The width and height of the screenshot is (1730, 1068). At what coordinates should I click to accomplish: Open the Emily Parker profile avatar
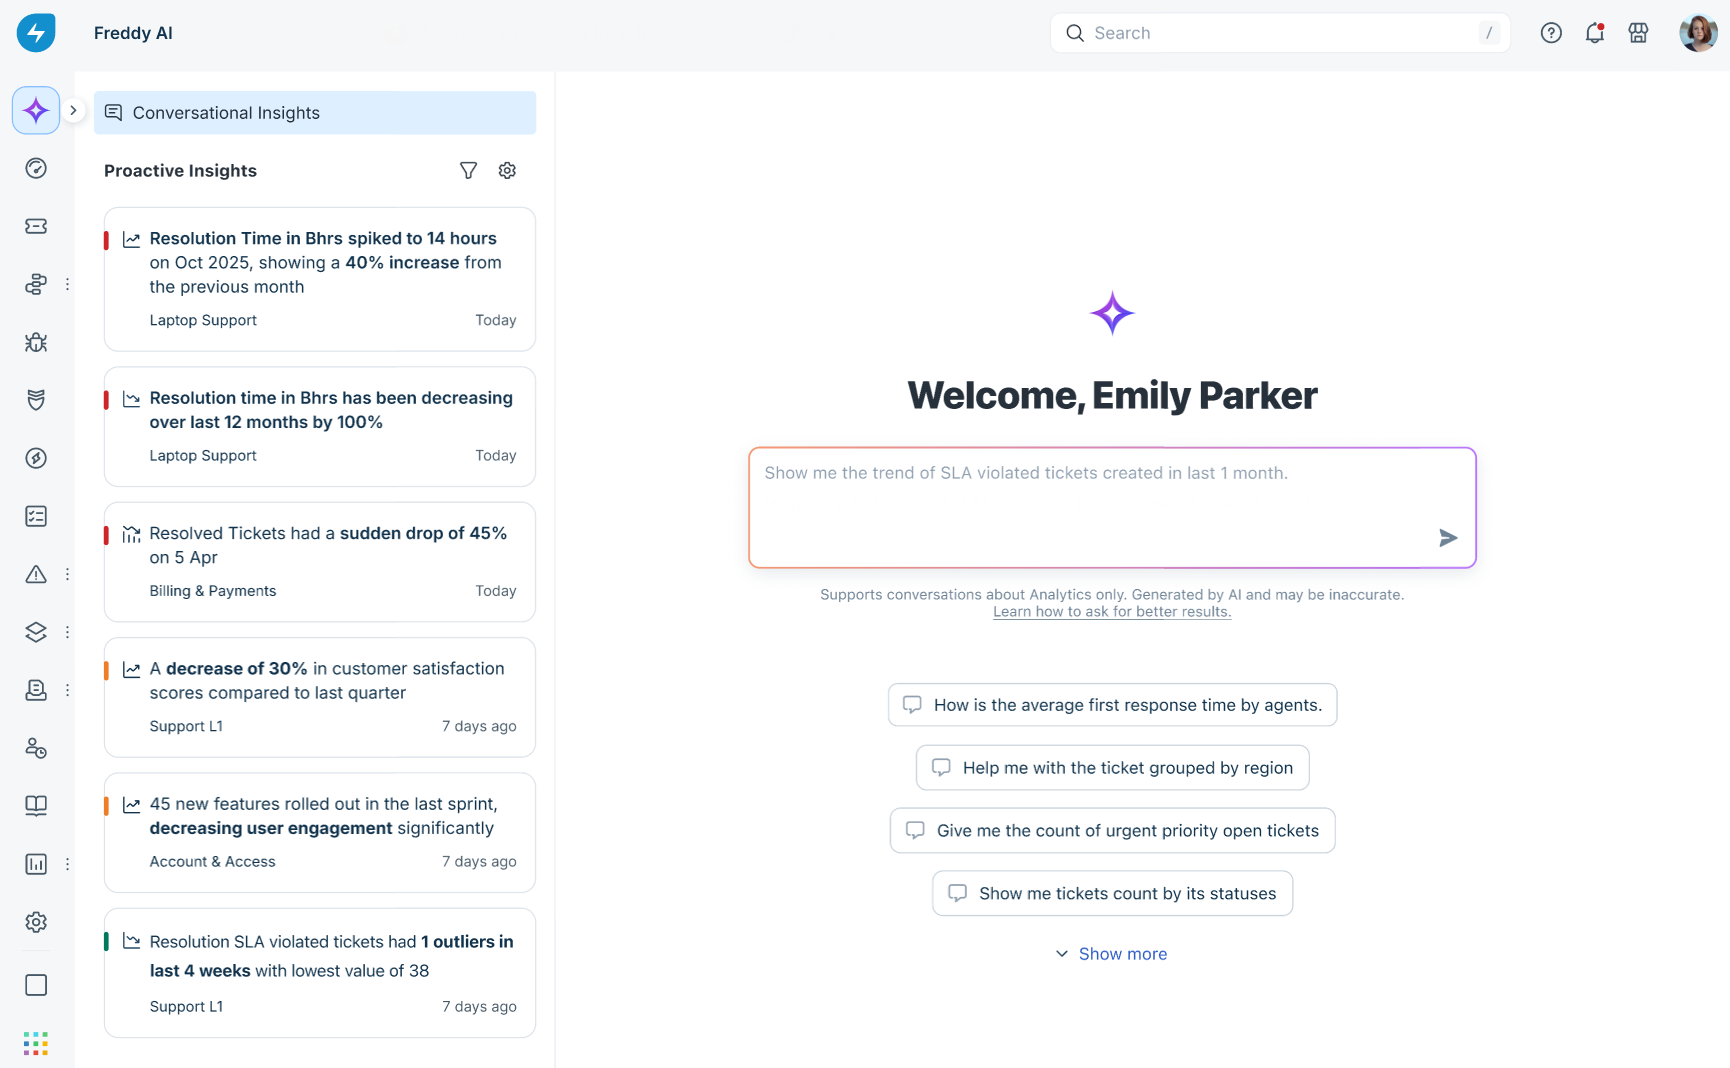pyautogui.click(x=1698, y=33)
